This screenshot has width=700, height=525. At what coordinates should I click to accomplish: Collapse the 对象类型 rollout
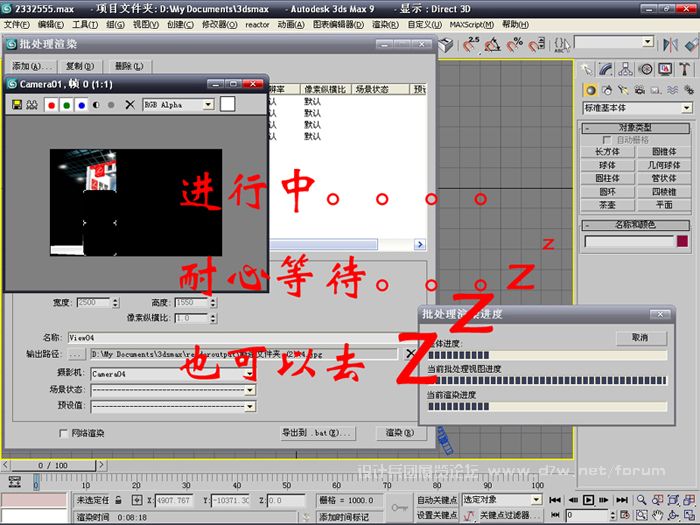click(x=636, y=128)
